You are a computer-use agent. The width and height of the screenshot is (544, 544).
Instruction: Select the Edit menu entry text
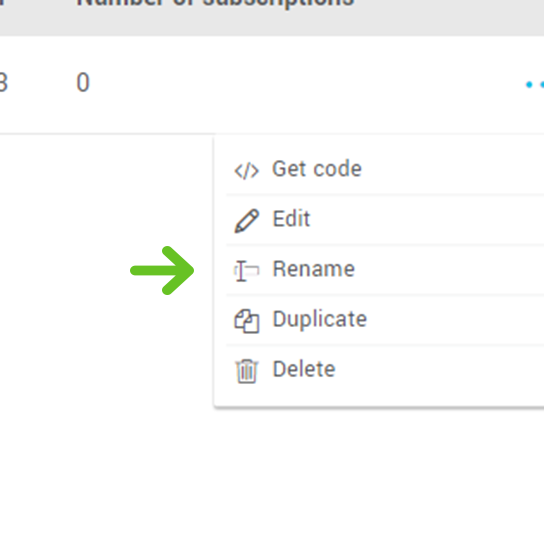tap(291, 219)
